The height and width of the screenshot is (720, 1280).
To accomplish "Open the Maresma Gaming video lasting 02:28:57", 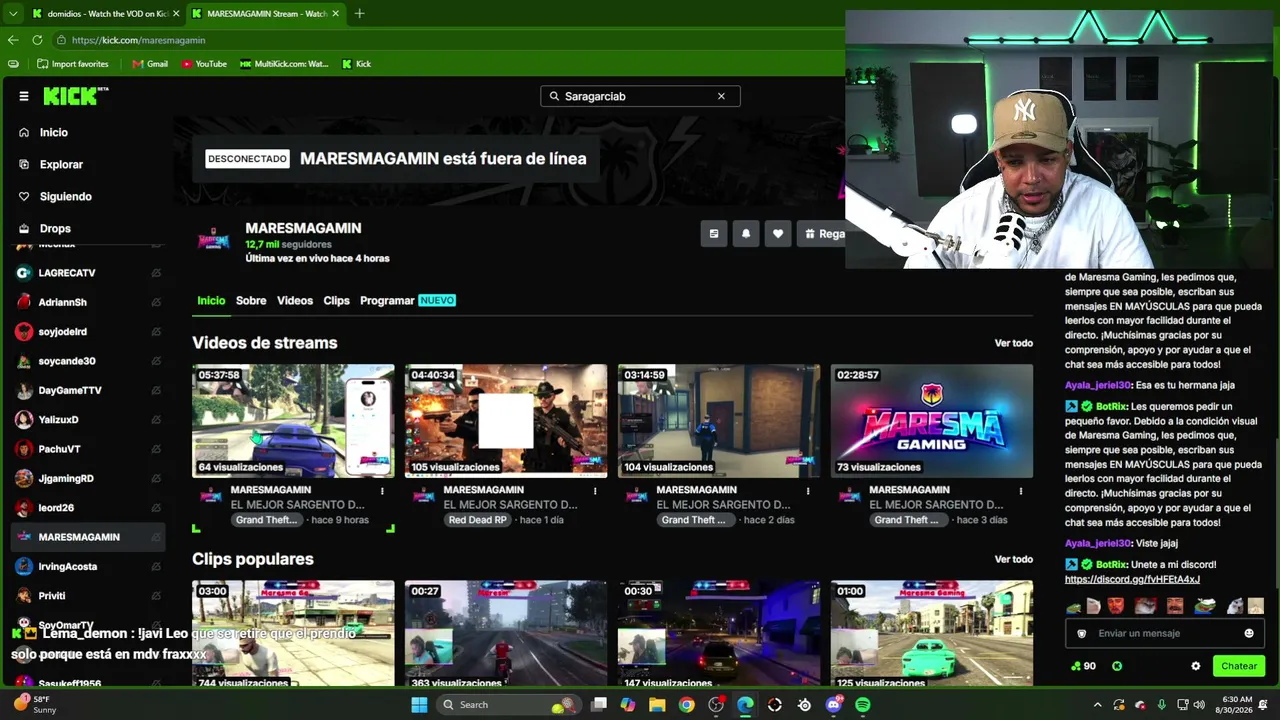I will tap(932, 421).
